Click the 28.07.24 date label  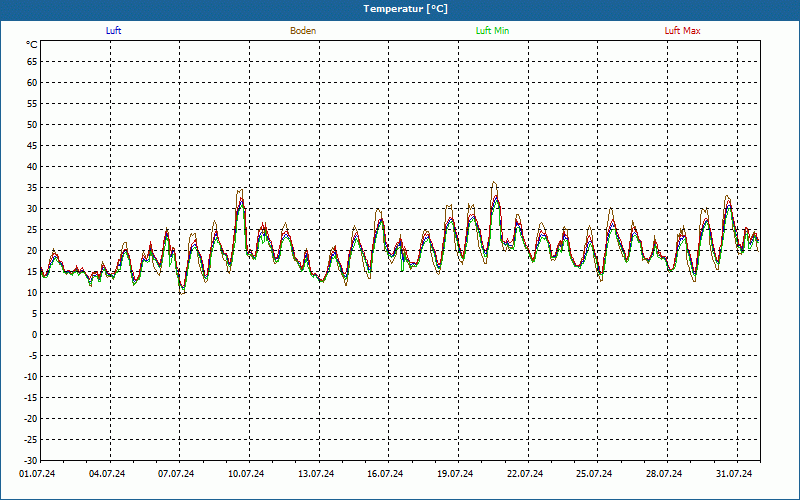664,474
